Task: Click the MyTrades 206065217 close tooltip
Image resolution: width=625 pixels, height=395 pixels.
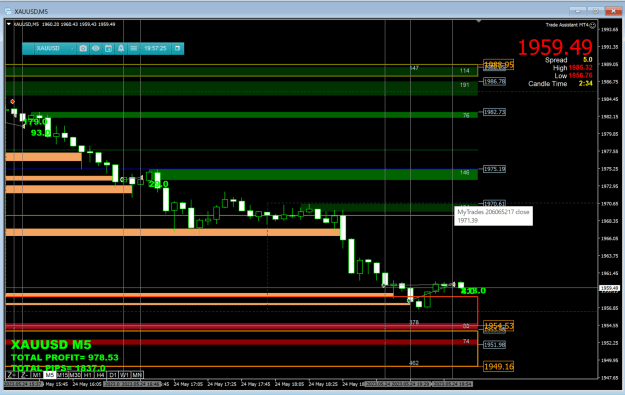Action: pyautogui.click(x=493, y=216)
